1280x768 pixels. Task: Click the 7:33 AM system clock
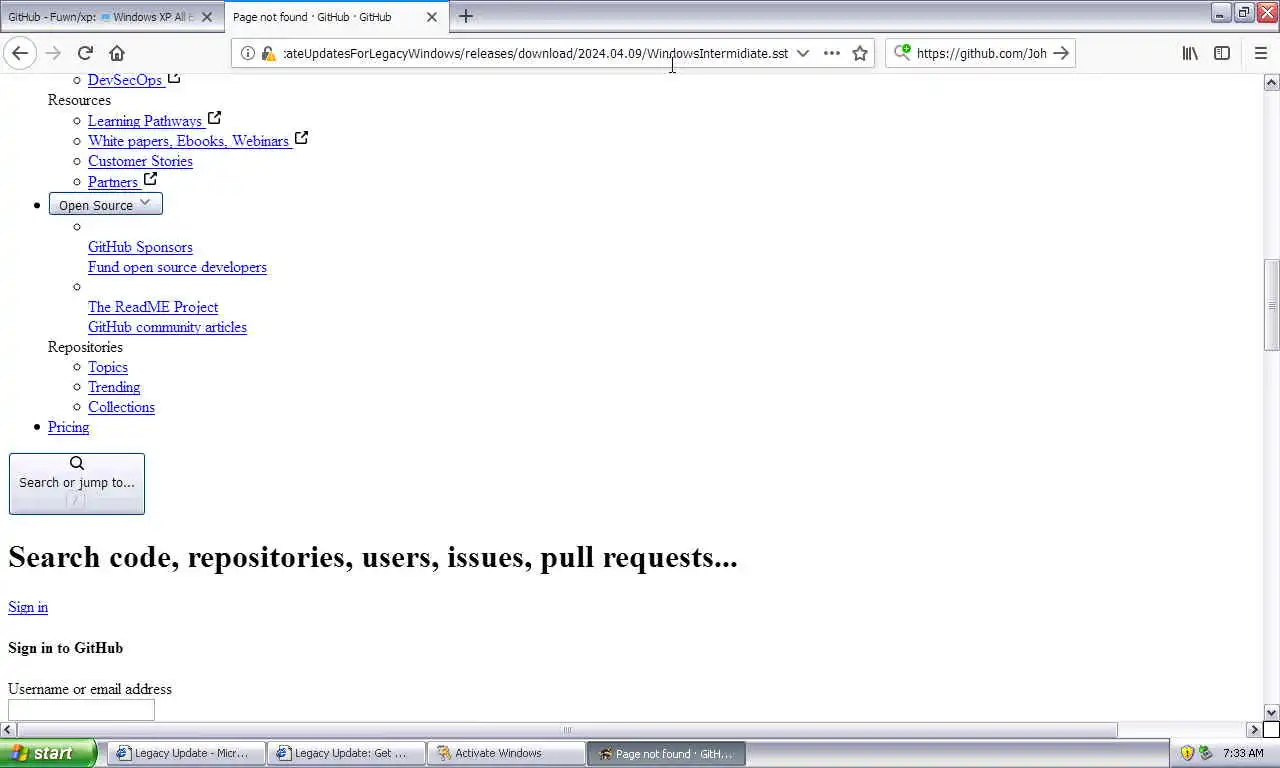point(1243,753)
